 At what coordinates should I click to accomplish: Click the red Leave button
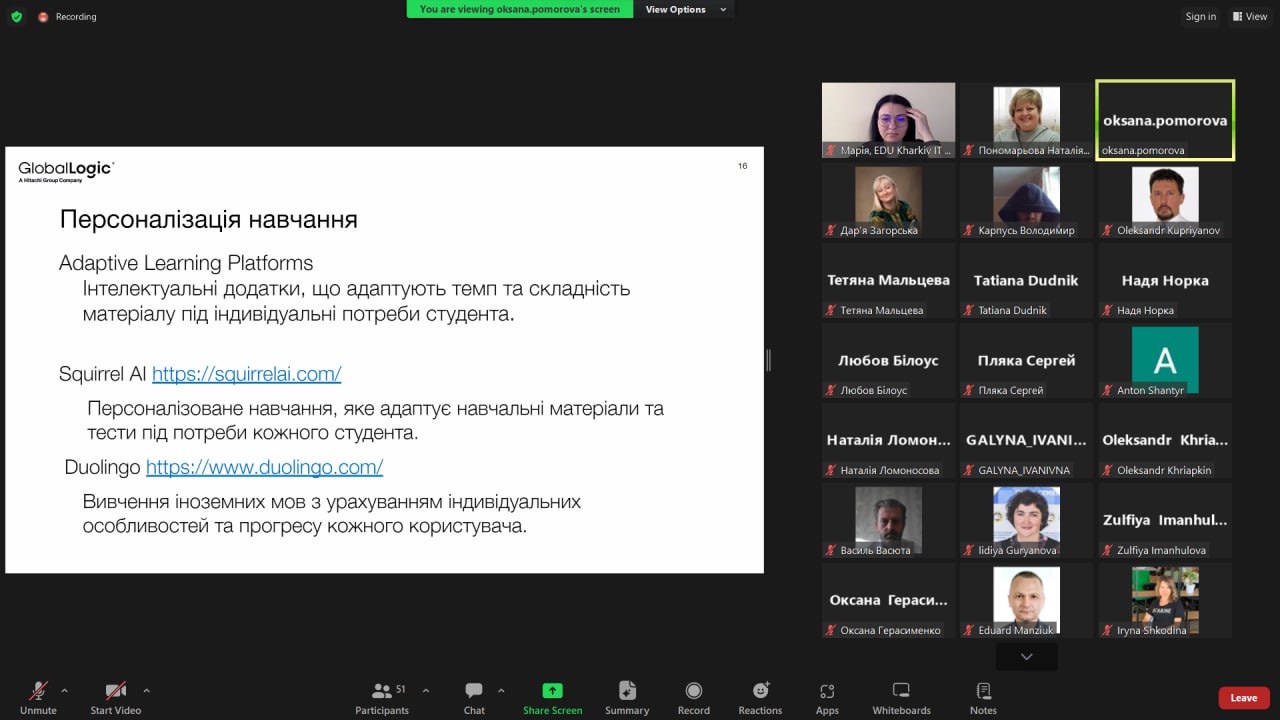pos(1244,698)
